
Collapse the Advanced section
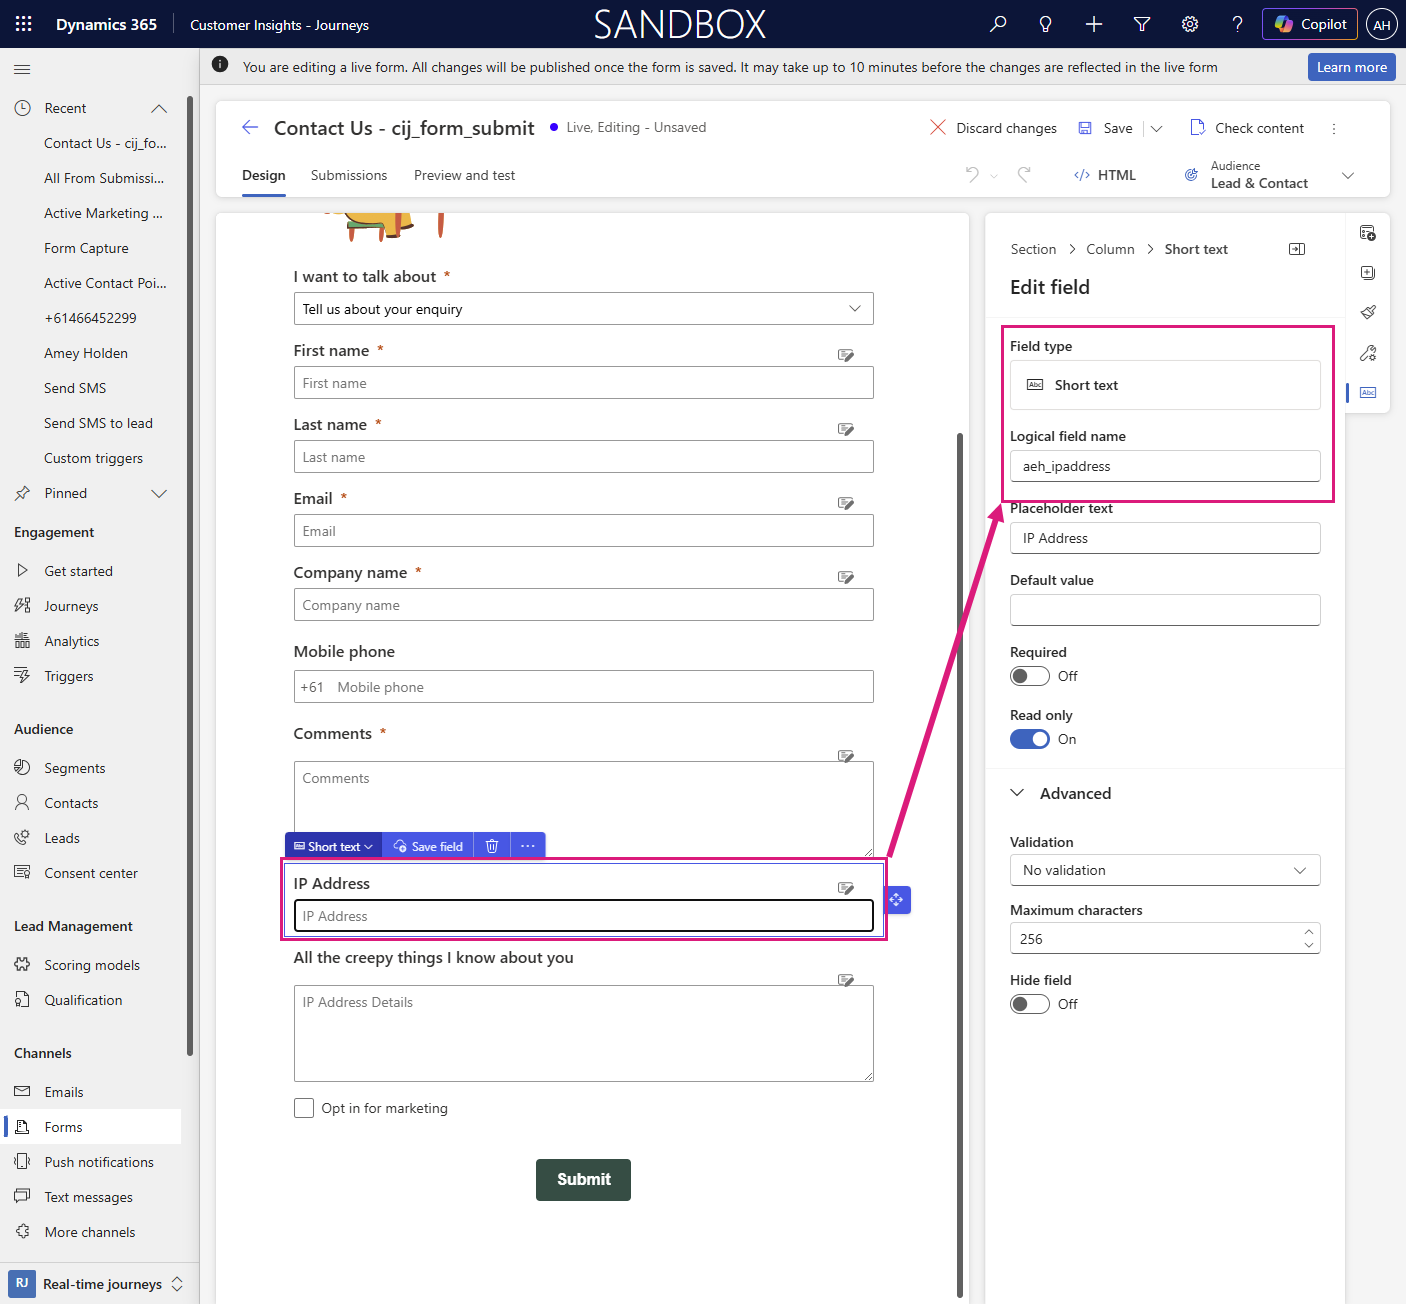point(1018,793)
